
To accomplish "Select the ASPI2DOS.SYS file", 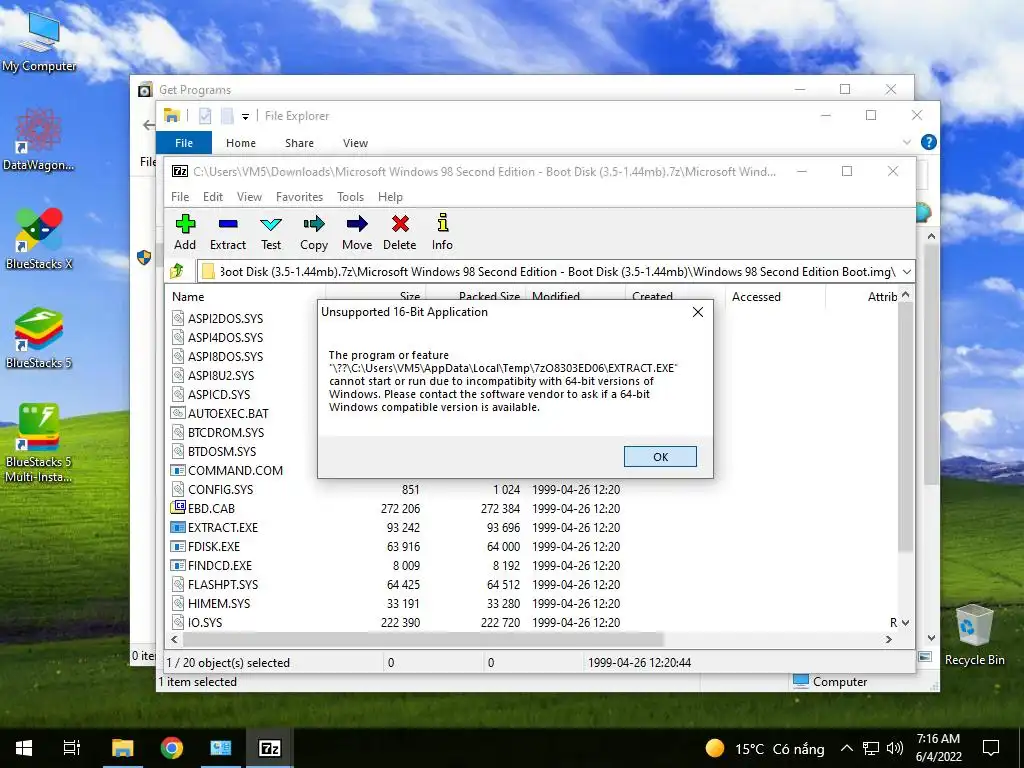I will [225, 319].
